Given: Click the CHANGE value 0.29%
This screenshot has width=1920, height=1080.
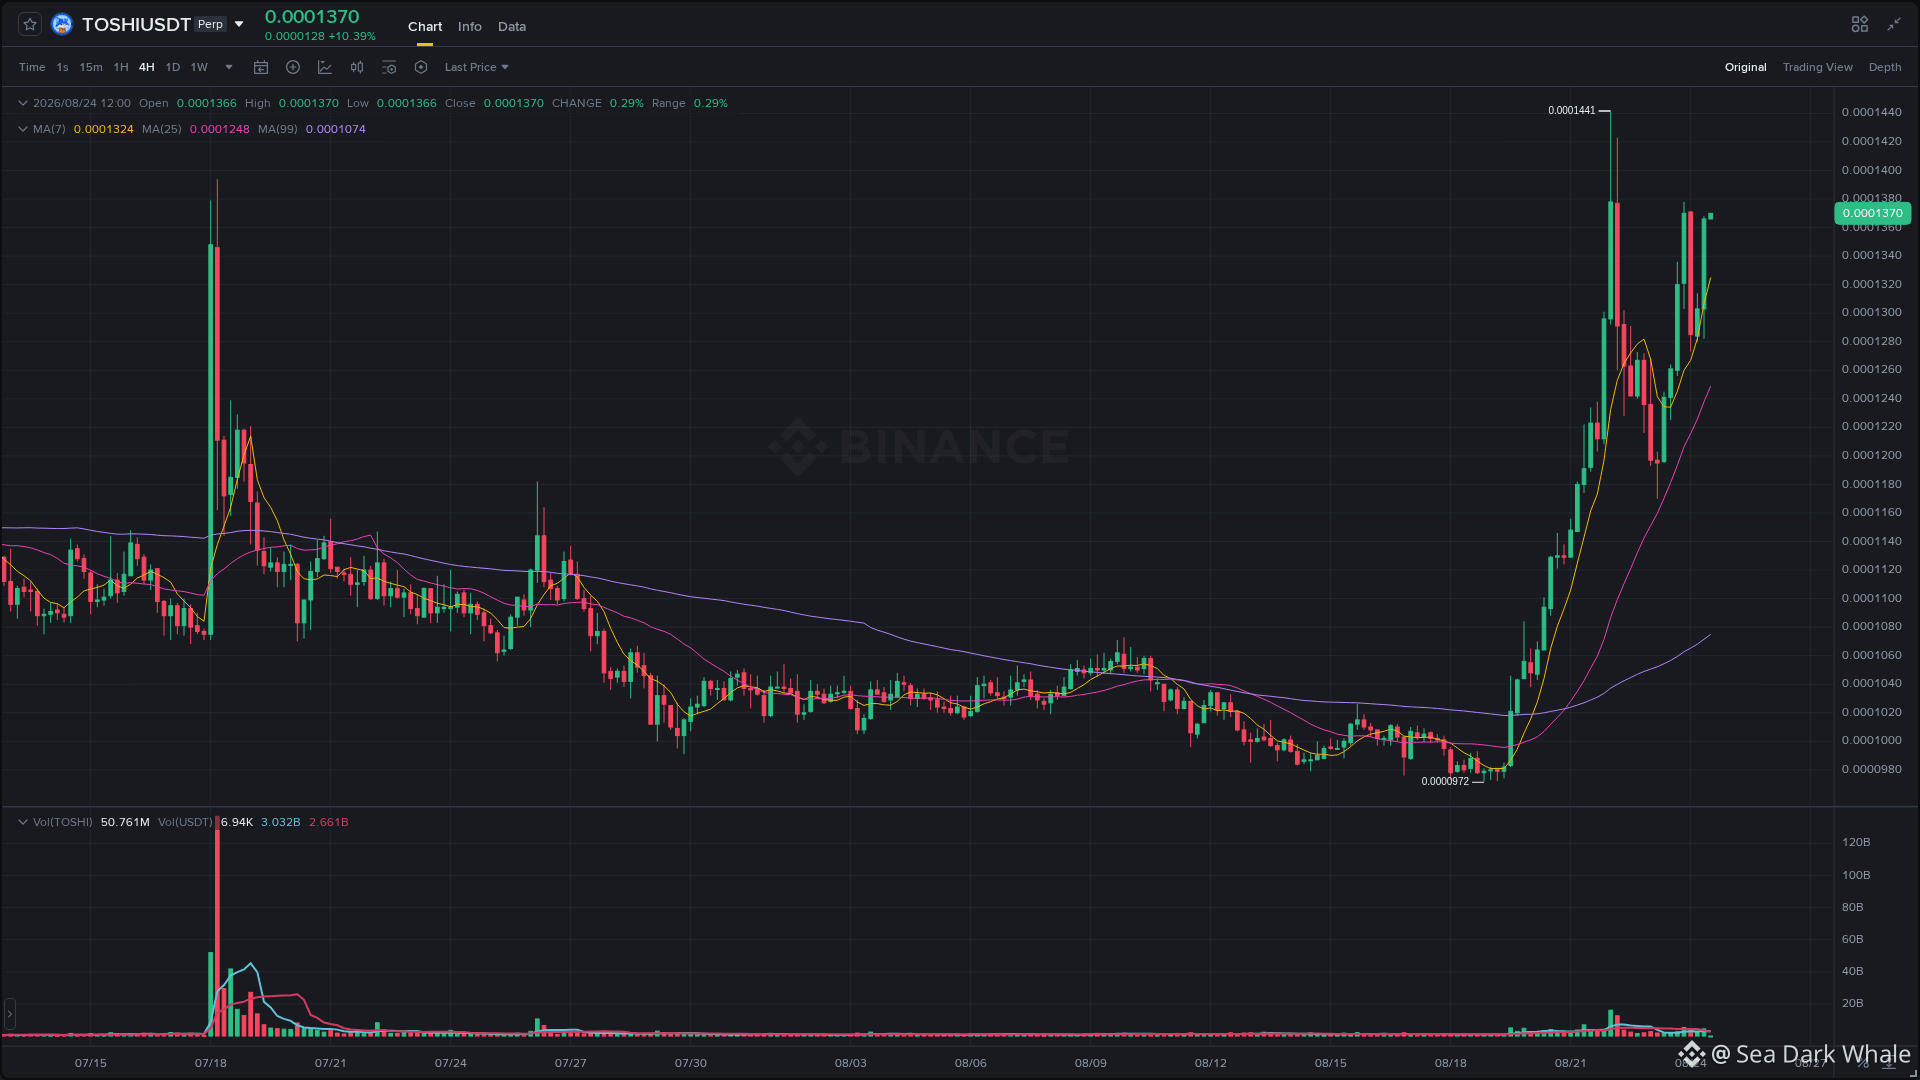Looking at the screenshot, I should click(x=627, y=103).
